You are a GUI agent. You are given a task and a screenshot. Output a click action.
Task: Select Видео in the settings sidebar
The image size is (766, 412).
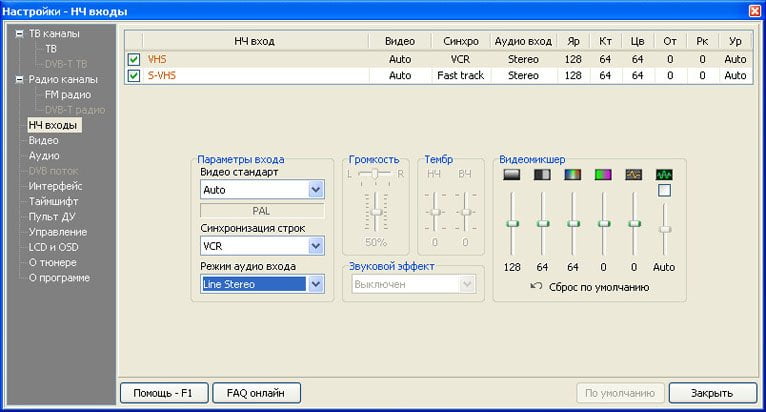click(x=43, y=141)
